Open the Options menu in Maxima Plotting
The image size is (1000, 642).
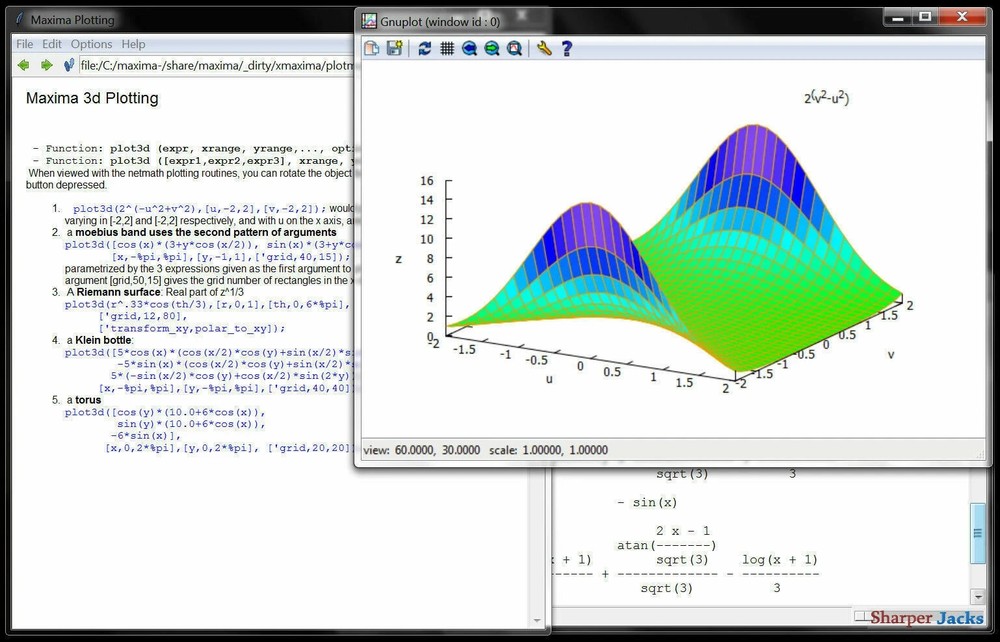point(91,44)
